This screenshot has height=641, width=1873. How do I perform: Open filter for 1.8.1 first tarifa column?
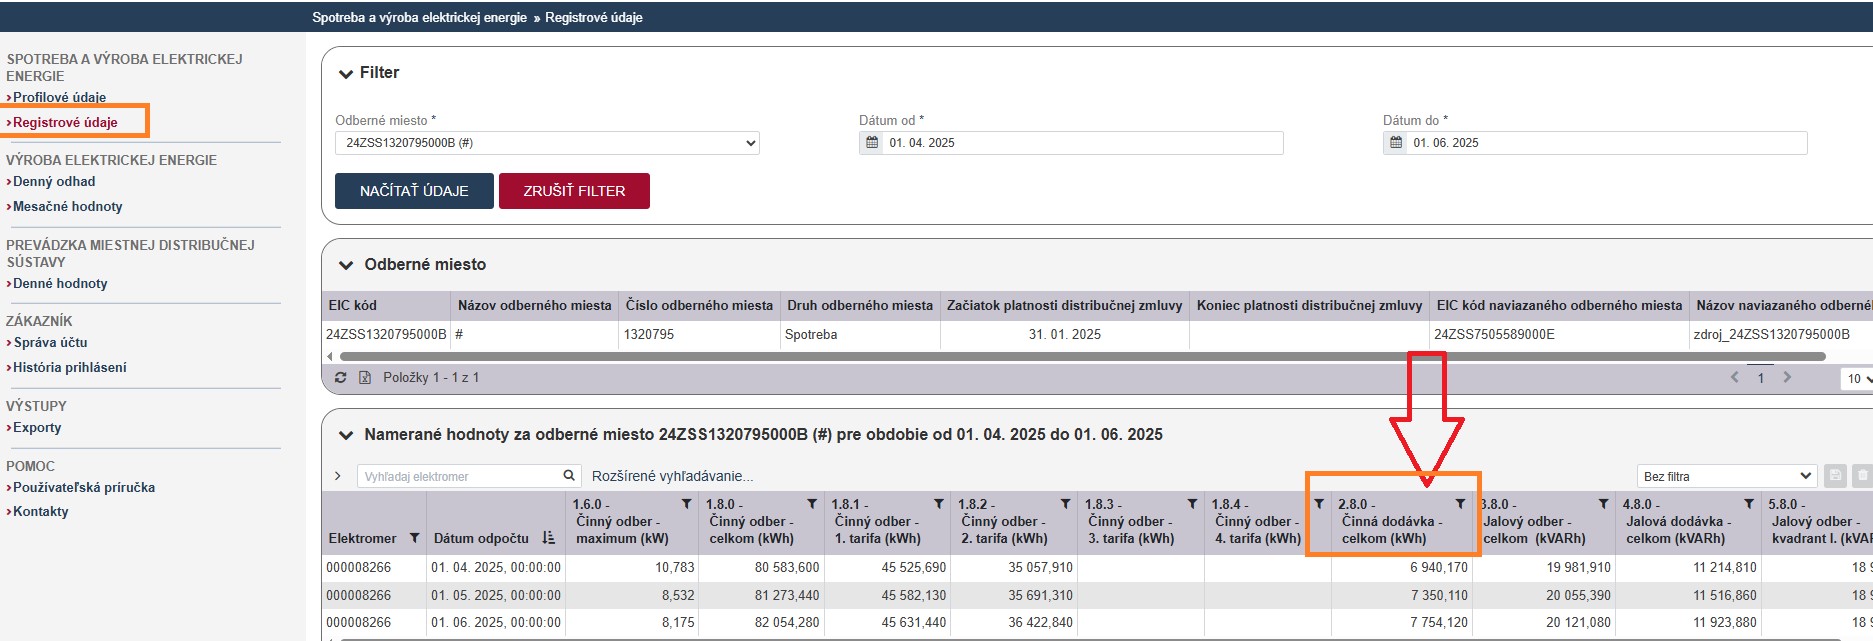[939, 504]
